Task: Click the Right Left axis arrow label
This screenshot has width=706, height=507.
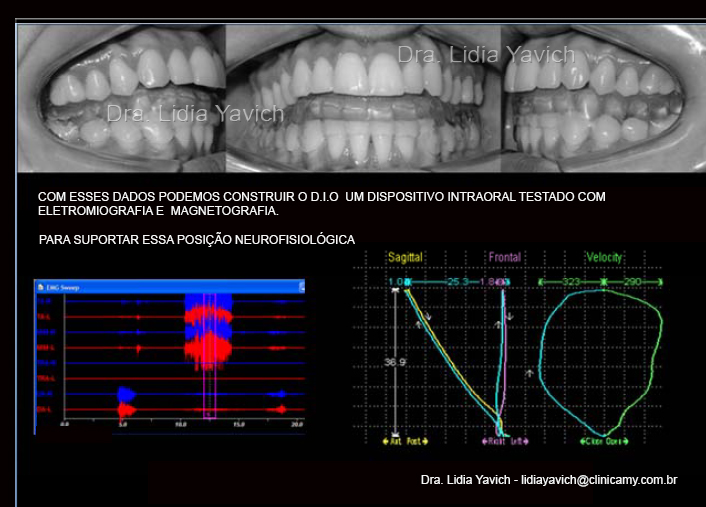Action: point(504,440)
